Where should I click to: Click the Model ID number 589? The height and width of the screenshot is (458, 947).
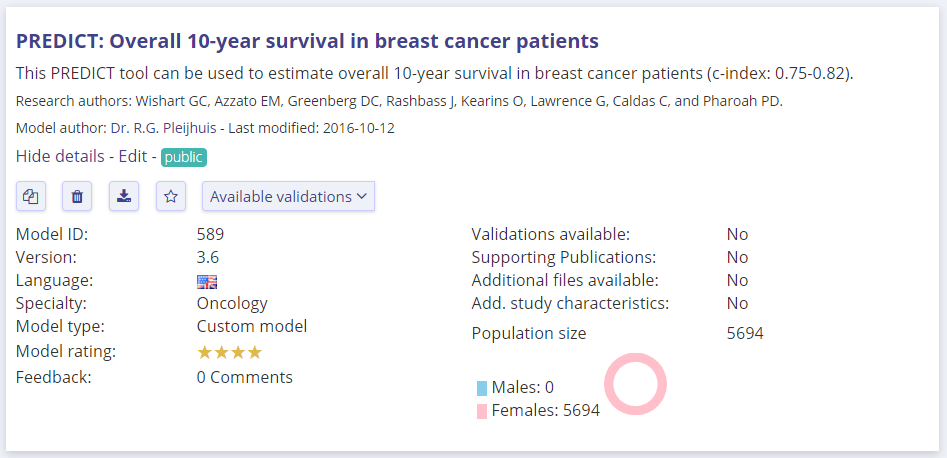(210, 234)
